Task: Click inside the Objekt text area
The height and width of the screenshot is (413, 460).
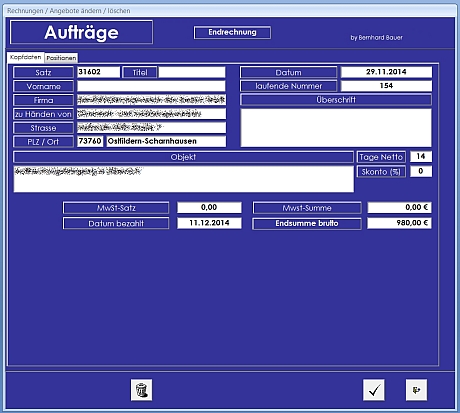Action: (184, 179)
